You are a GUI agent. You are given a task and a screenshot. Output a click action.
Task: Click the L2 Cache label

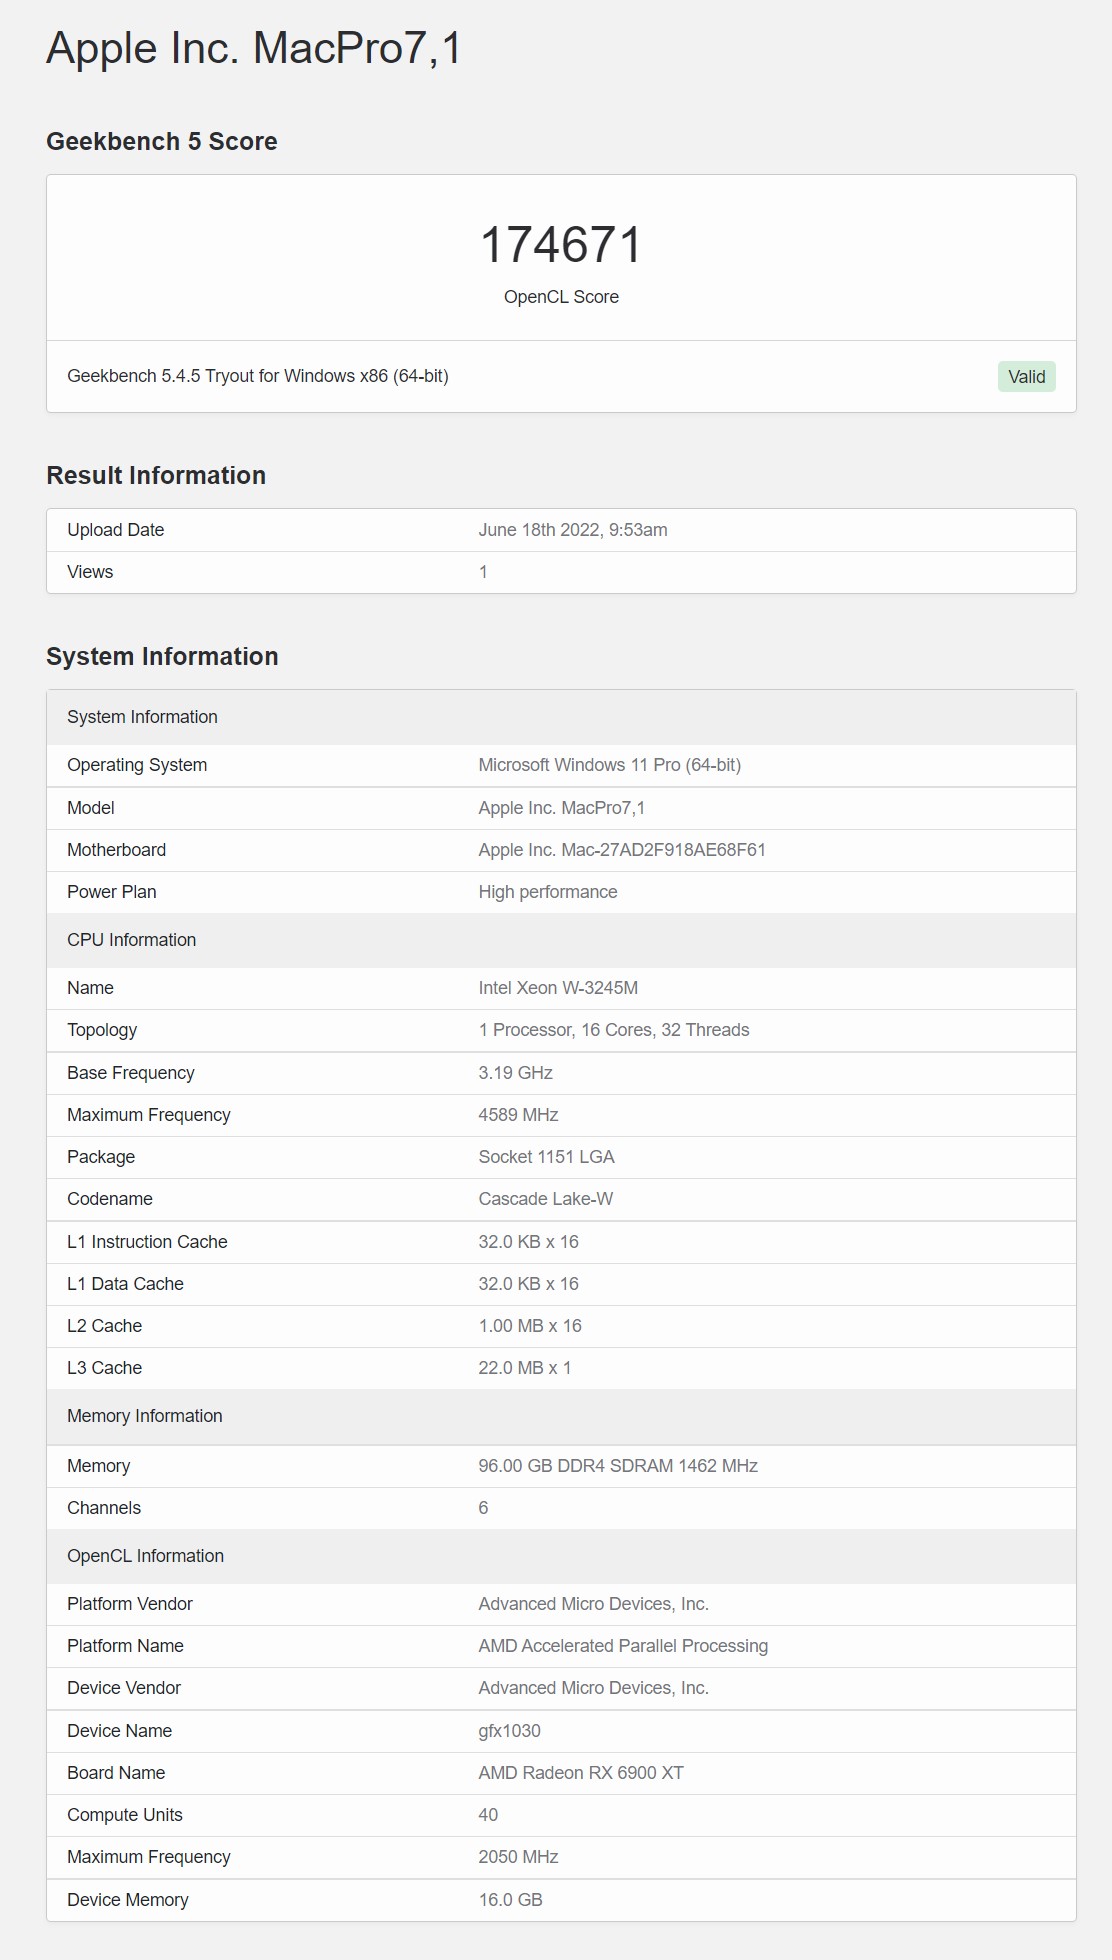pyautogui.click(x=105, y=1326)
